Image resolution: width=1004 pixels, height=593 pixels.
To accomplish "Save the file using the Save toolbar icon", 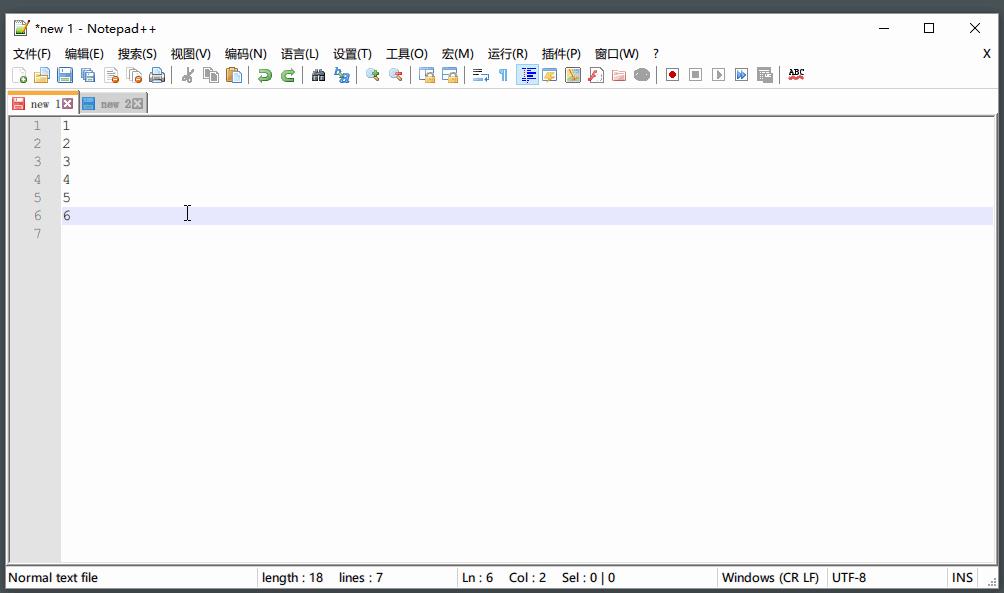I will click(65, 74).
